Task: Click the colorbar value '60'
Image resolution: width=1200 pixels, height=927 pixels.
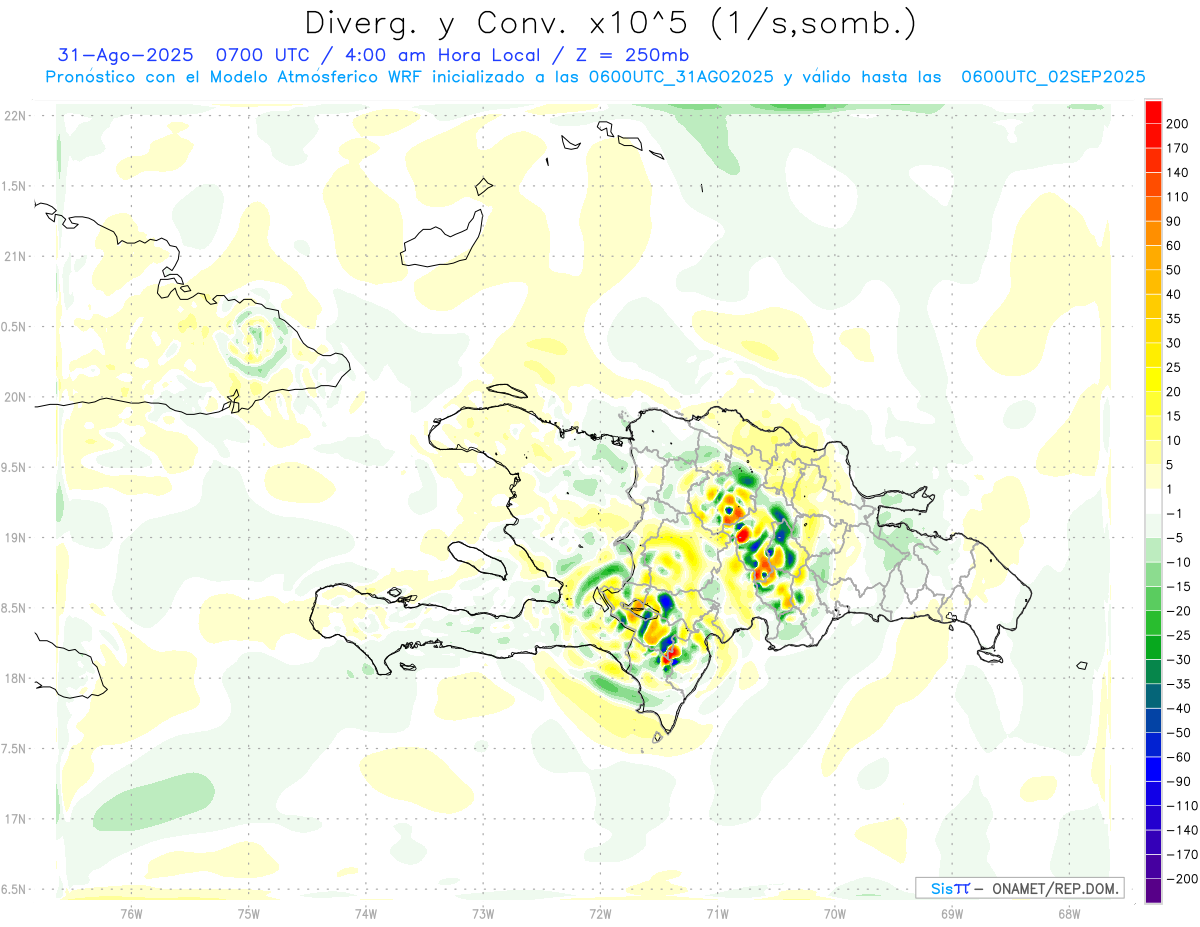Action: (1174, 246)
